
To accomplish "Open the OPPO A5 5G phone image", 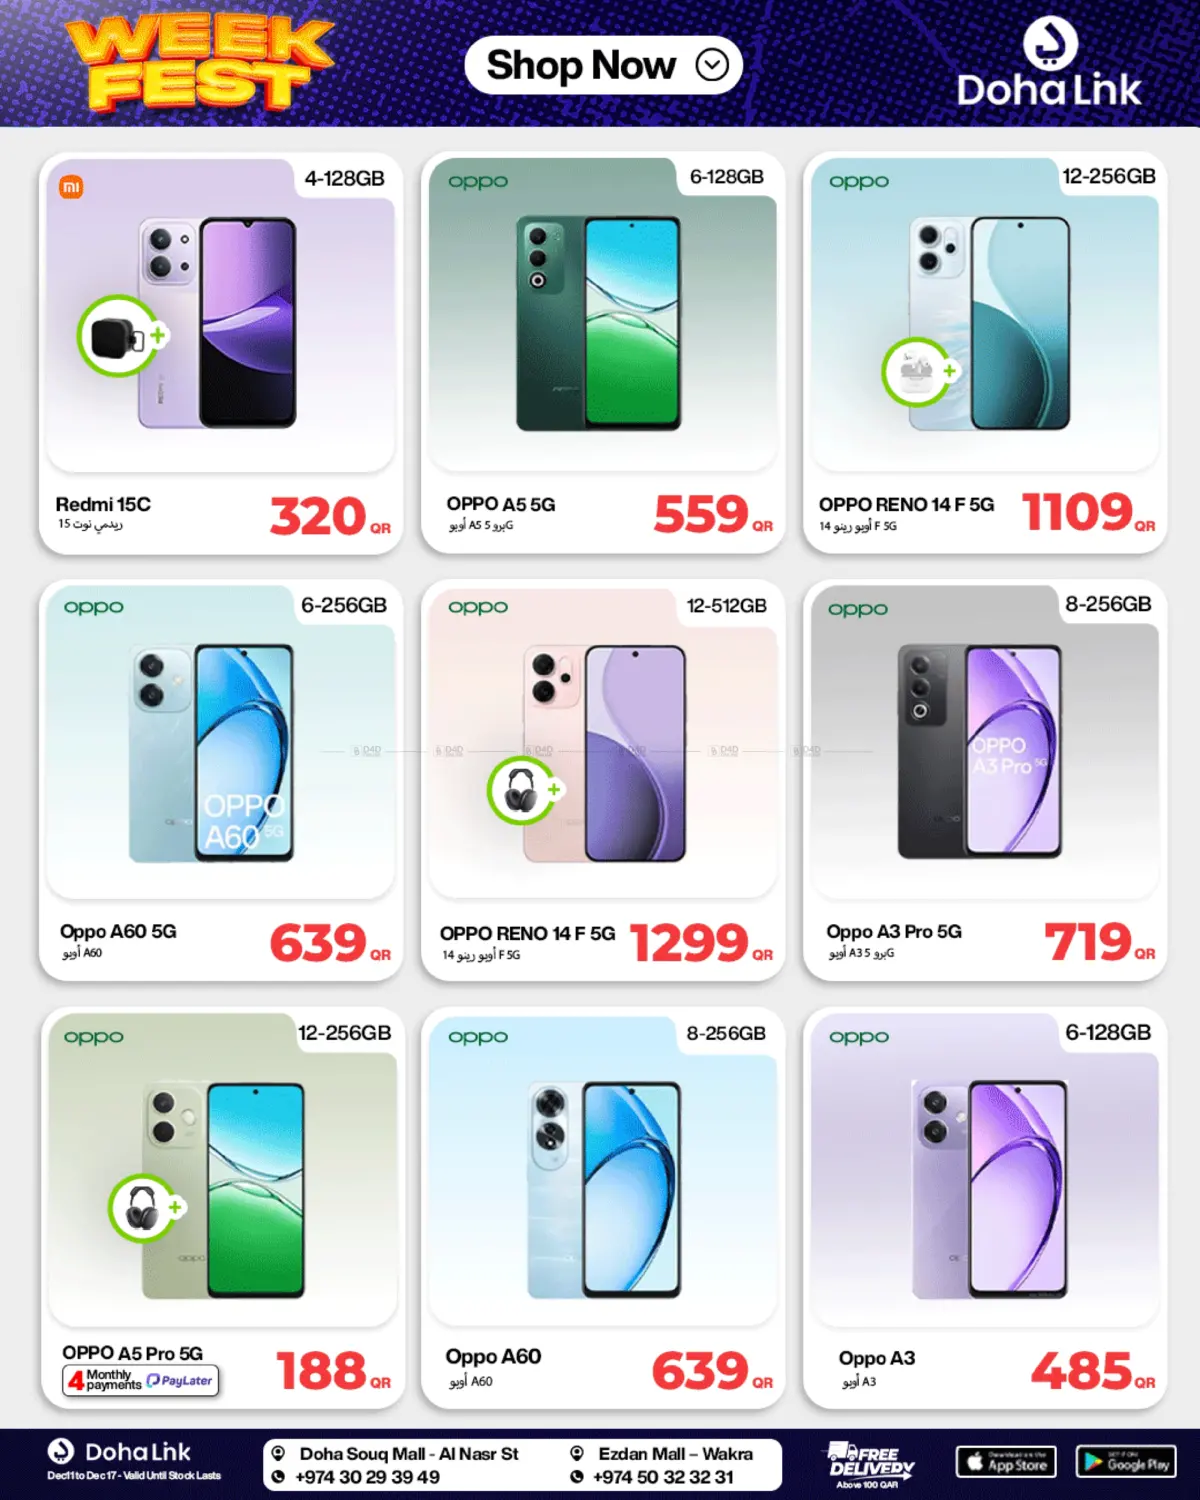I will pyautogui.click(x=598, y=323).
